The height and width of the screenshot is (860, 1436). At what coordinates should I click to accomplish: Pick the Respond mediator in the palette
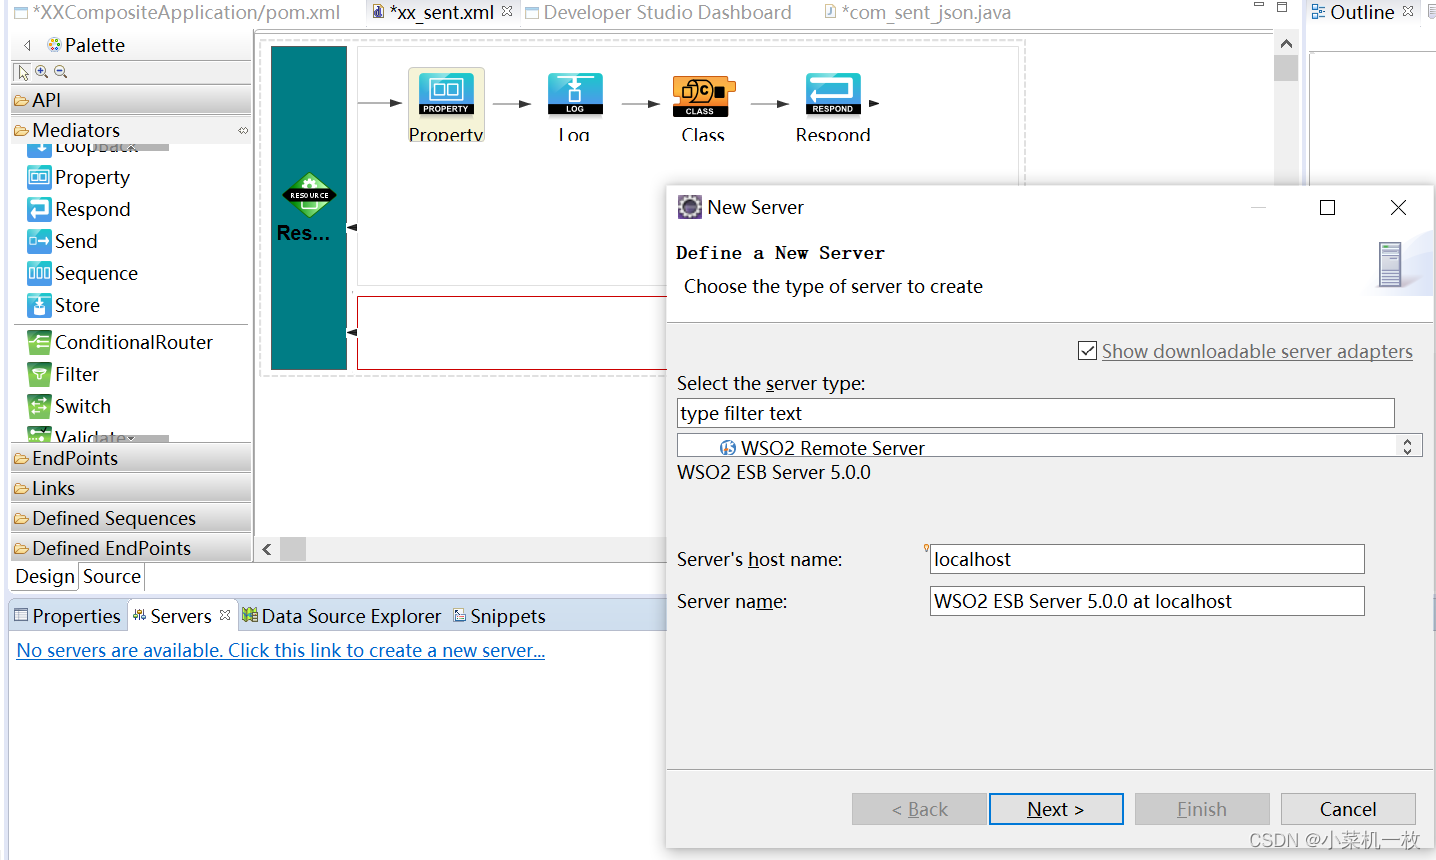point(80,209)
